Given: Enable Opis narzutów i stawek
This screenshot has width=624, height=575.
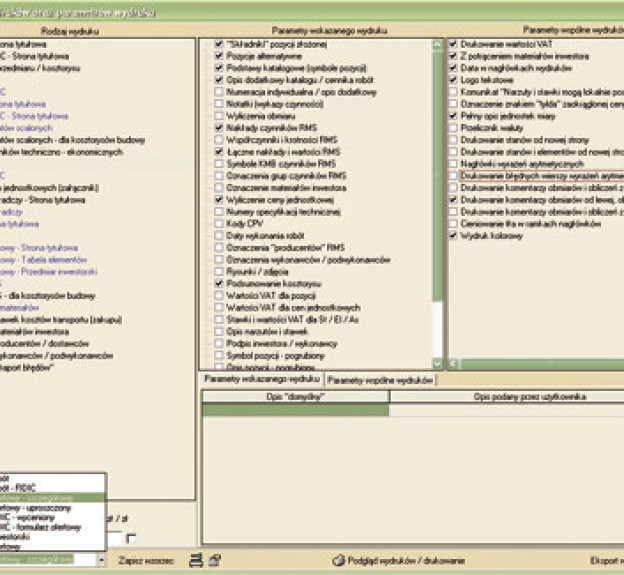Looking at the screenshot, I should pos(219,331).
